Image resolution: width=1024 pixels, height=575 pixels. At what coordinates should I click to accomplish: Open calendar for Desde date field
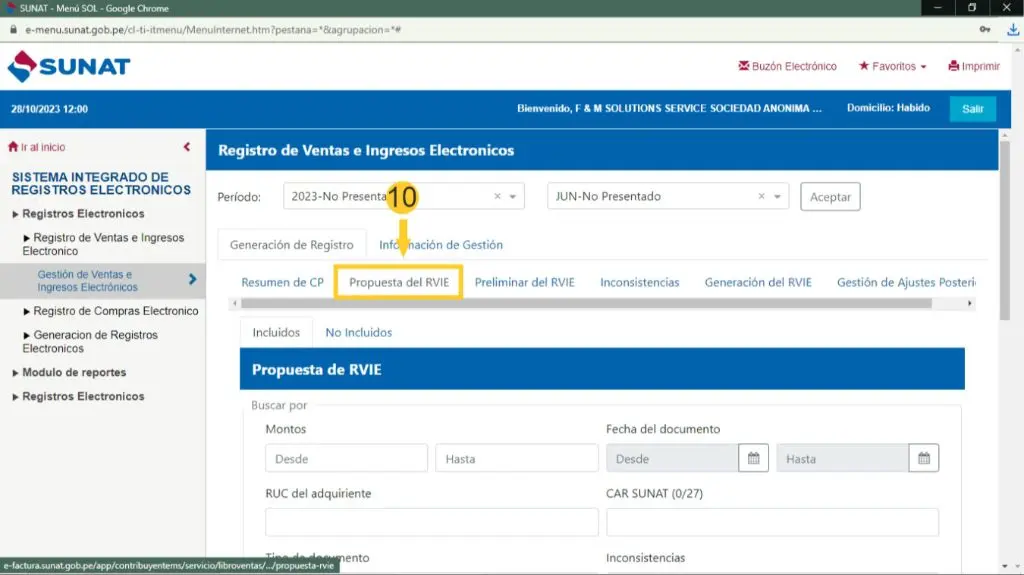pos(753,459)
